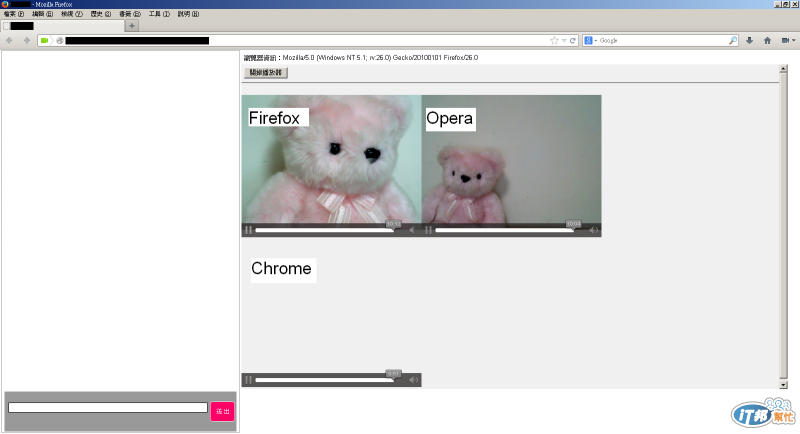Click the Opera teddy bear video
Screen dimensions: 800x434
pos(512,168)
